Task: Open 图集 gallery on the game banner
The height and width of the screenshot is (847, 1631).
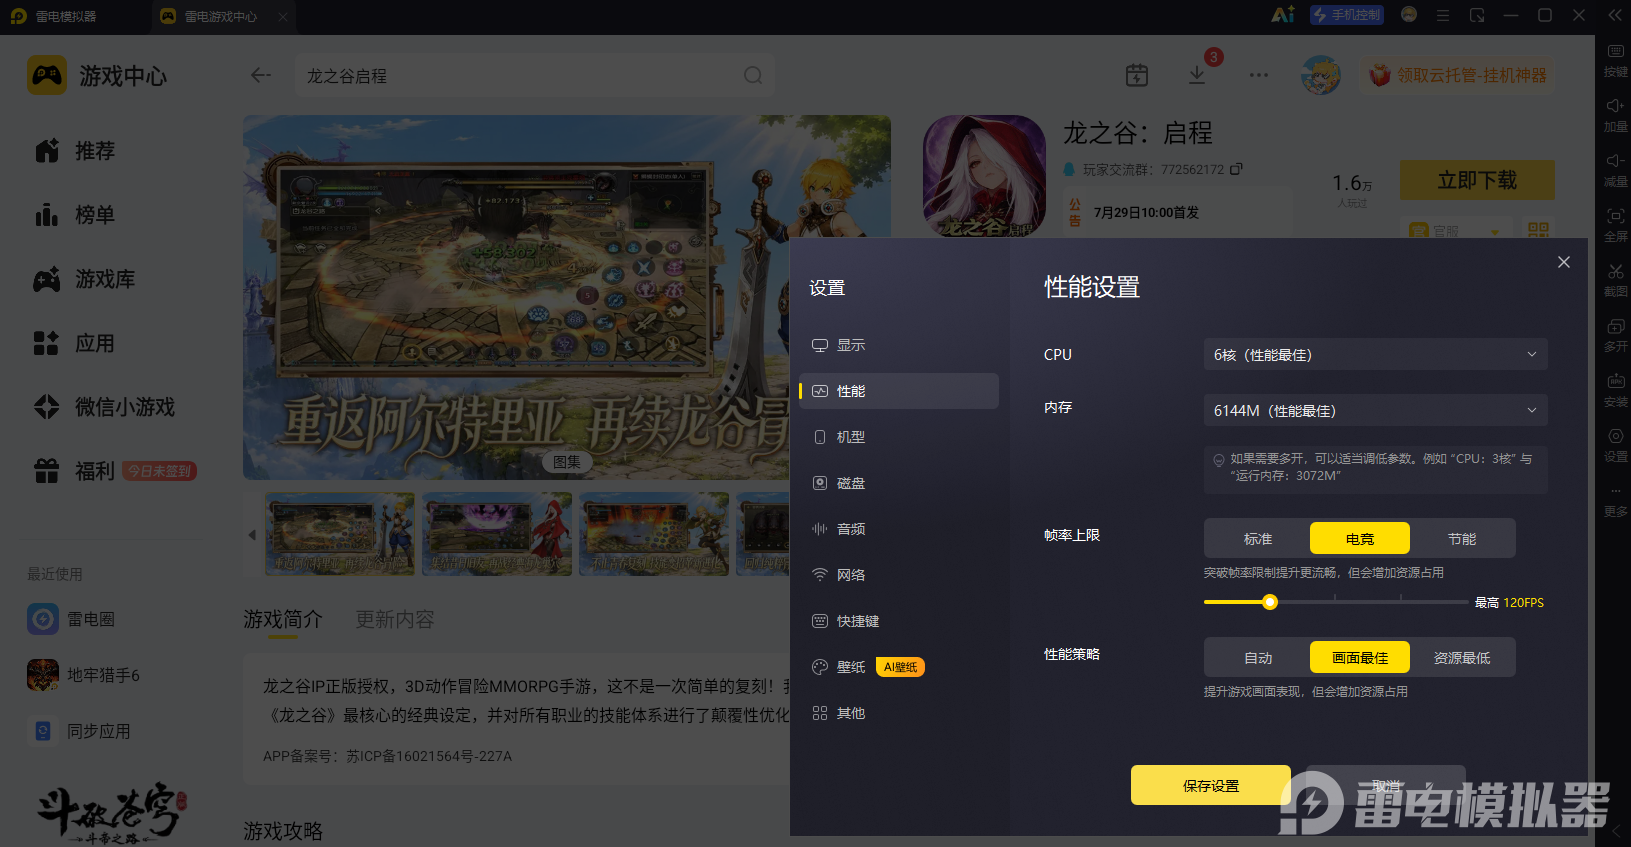Action: [x=567, y=461]
